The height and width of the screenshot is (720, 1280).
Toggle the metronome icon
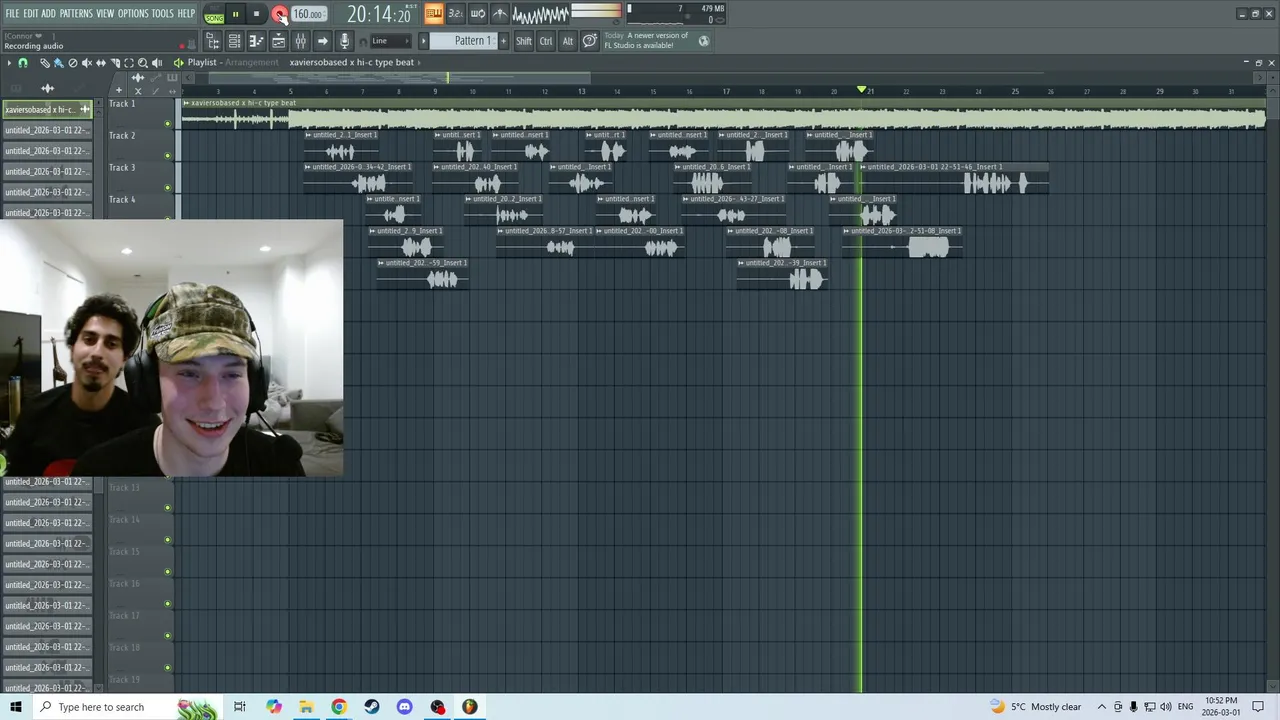[499, 13]
